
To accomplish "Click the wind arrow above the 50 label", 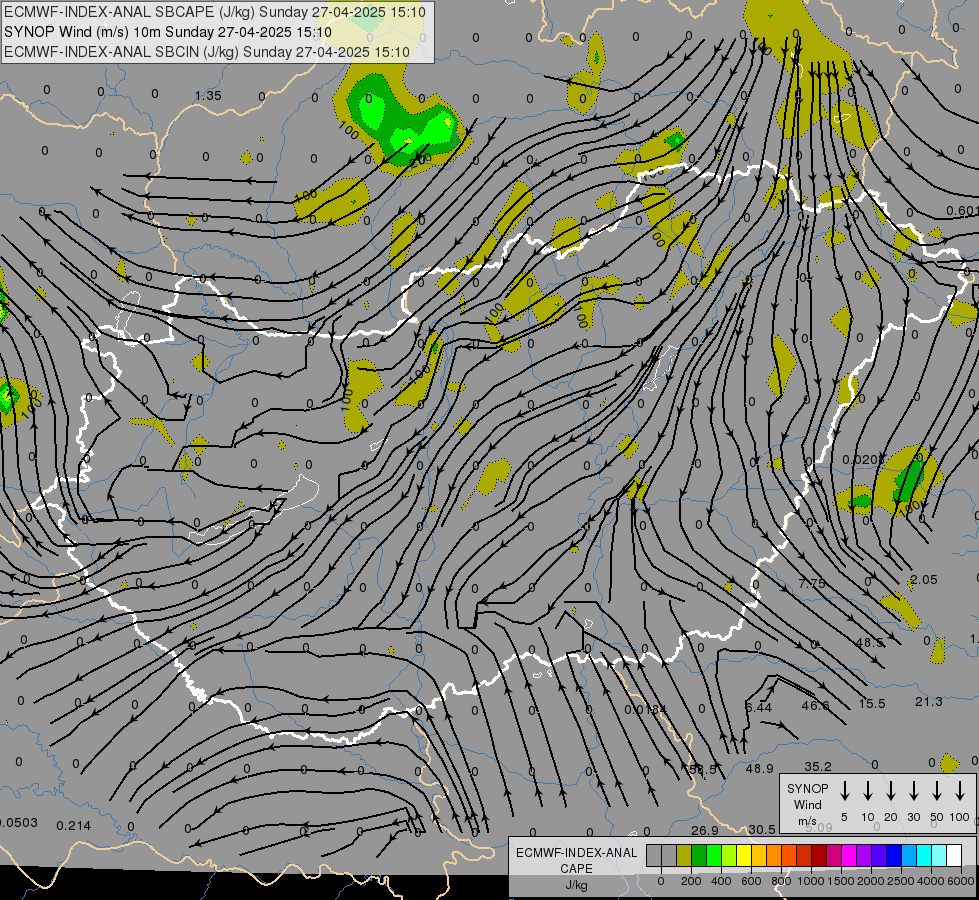I will pos(937,791).
